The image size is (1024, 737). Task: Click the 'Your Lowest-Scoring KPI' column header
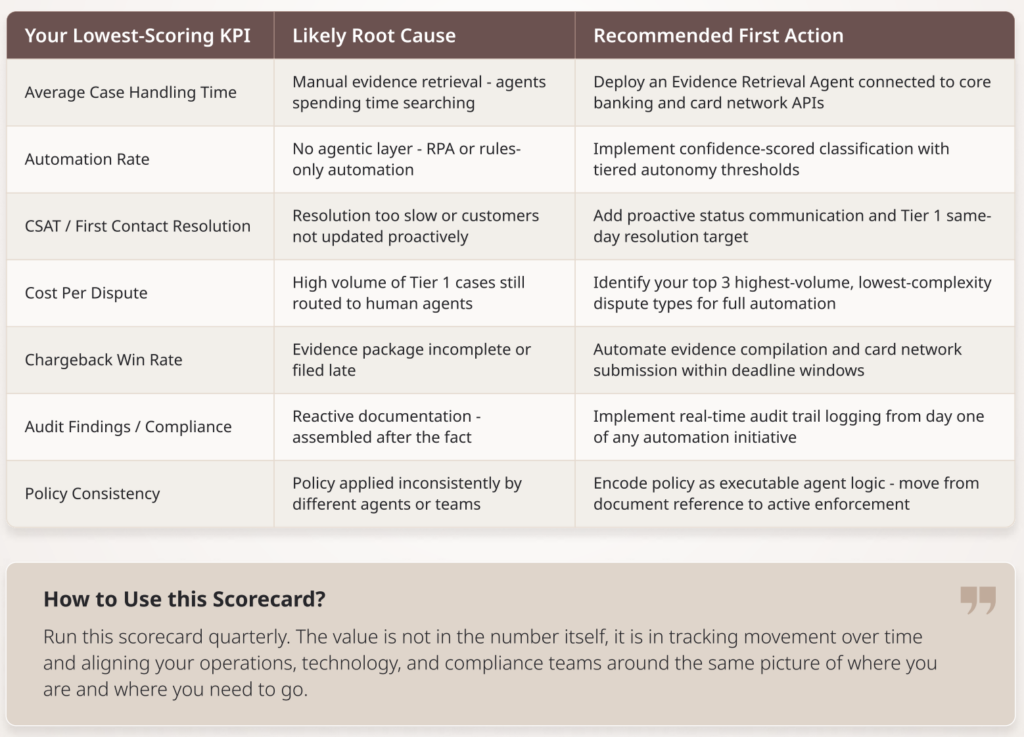tap(137, 36)
